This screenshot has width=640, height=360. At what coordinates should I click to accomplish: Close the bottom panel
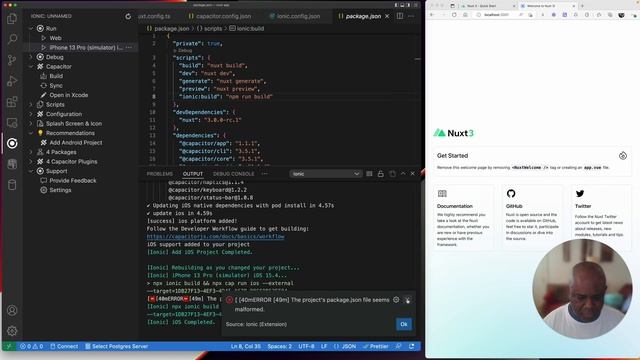pos(413,174)
